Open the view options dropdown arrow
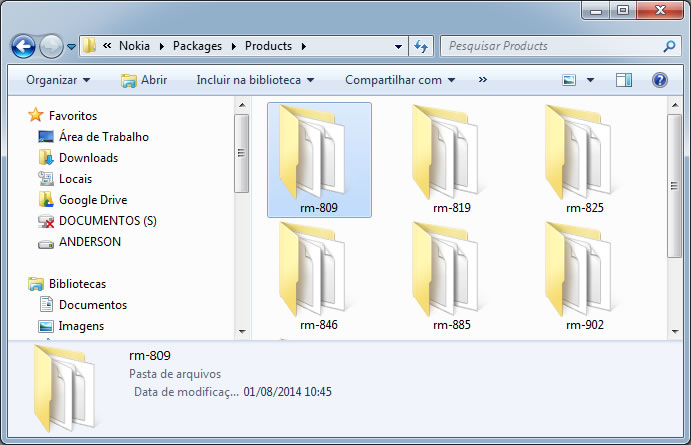 590,80
